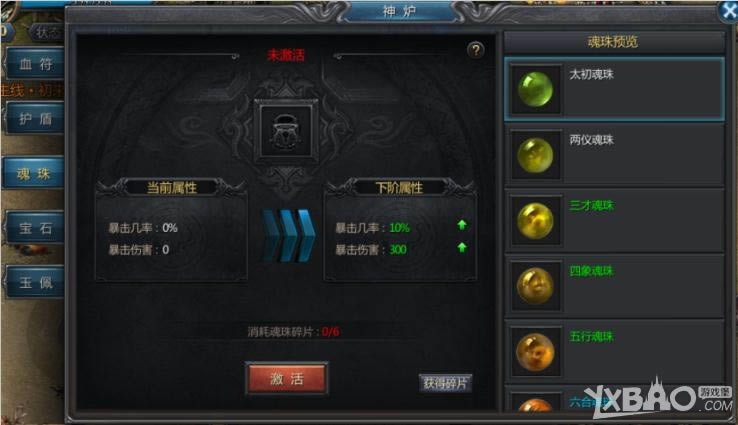
Task: Open the 玉佩 tab
Action: (35, 282)
